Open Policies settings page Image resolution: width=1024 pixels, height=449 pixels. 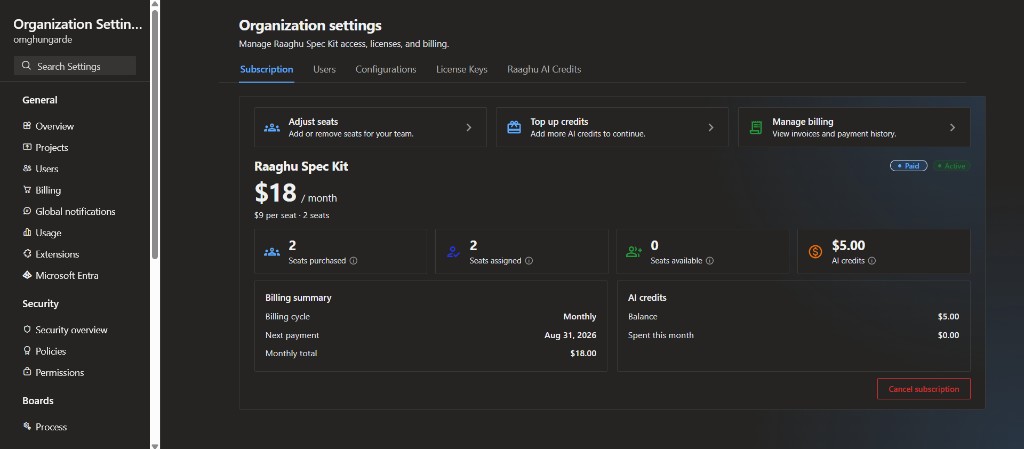tap(51, 351)
